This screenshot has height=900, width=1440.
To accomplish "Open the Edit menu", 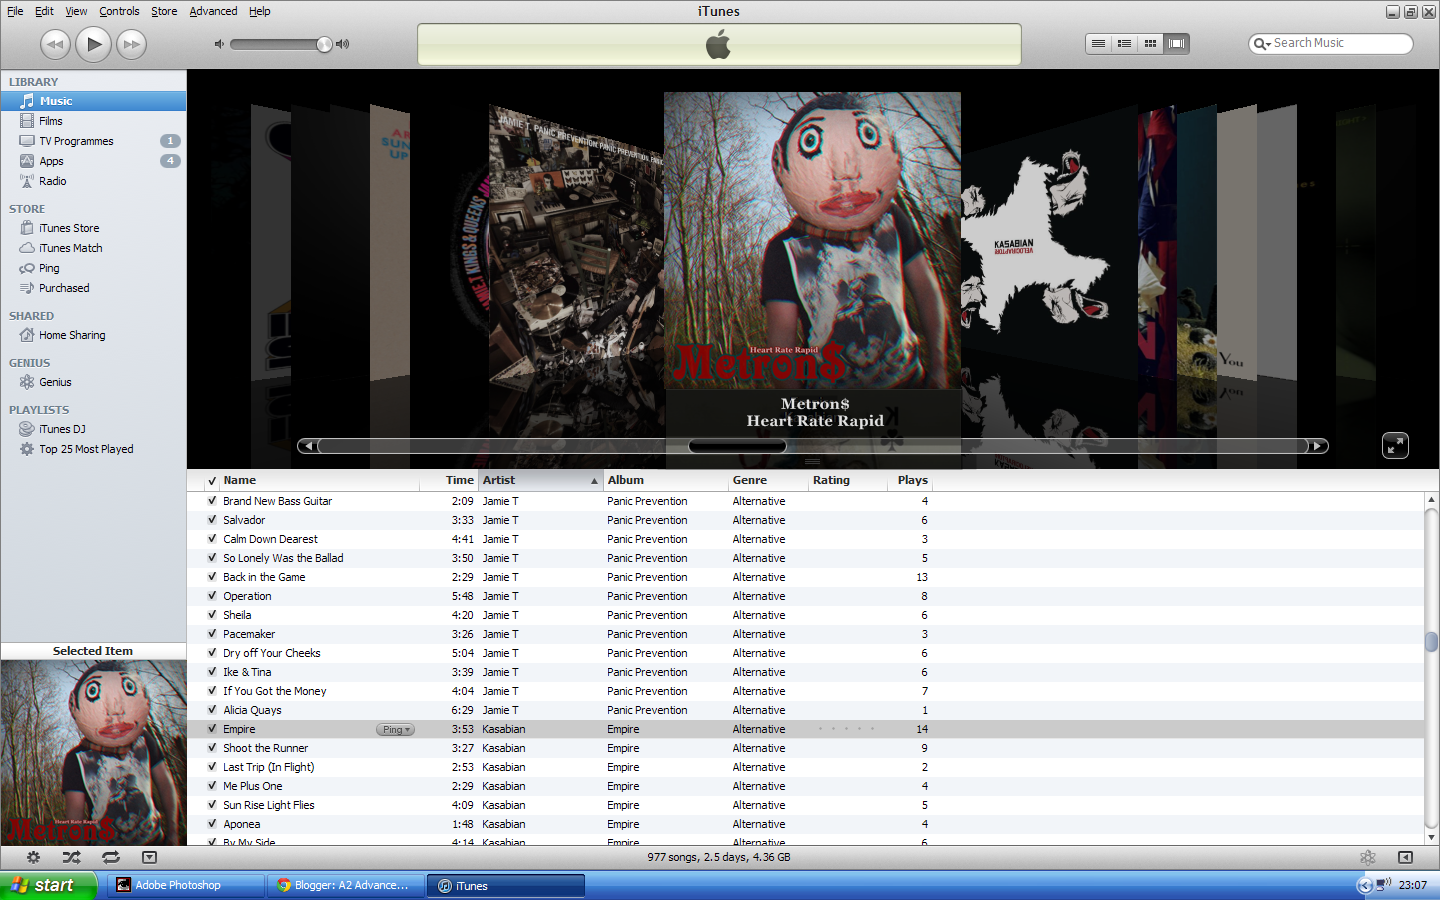I will coord(44,11).
